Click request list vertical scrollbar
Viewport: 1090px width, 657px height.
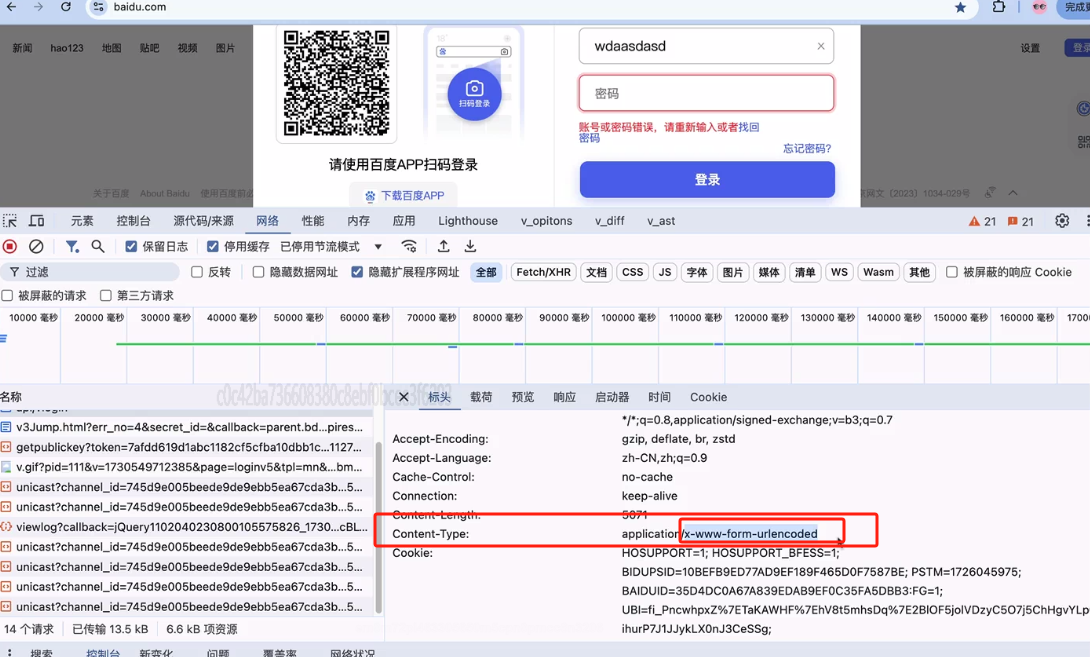click(x=379, y=528)
